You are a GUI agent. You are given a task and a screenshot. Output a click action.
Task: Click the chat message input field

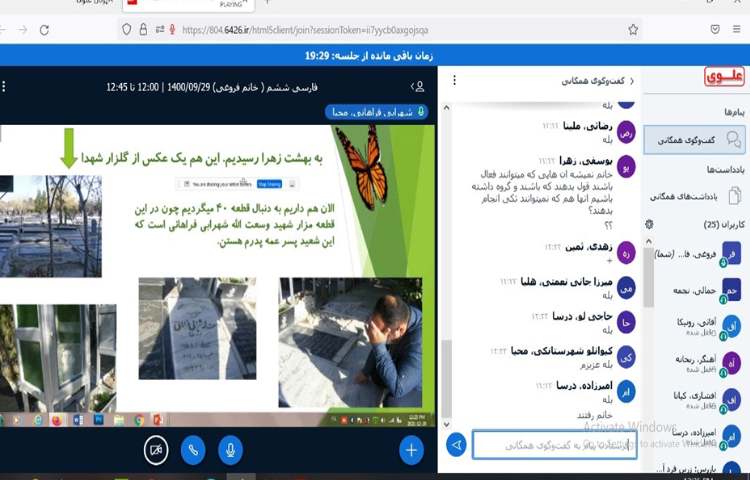pyautogui.click(x=554, y=445)
